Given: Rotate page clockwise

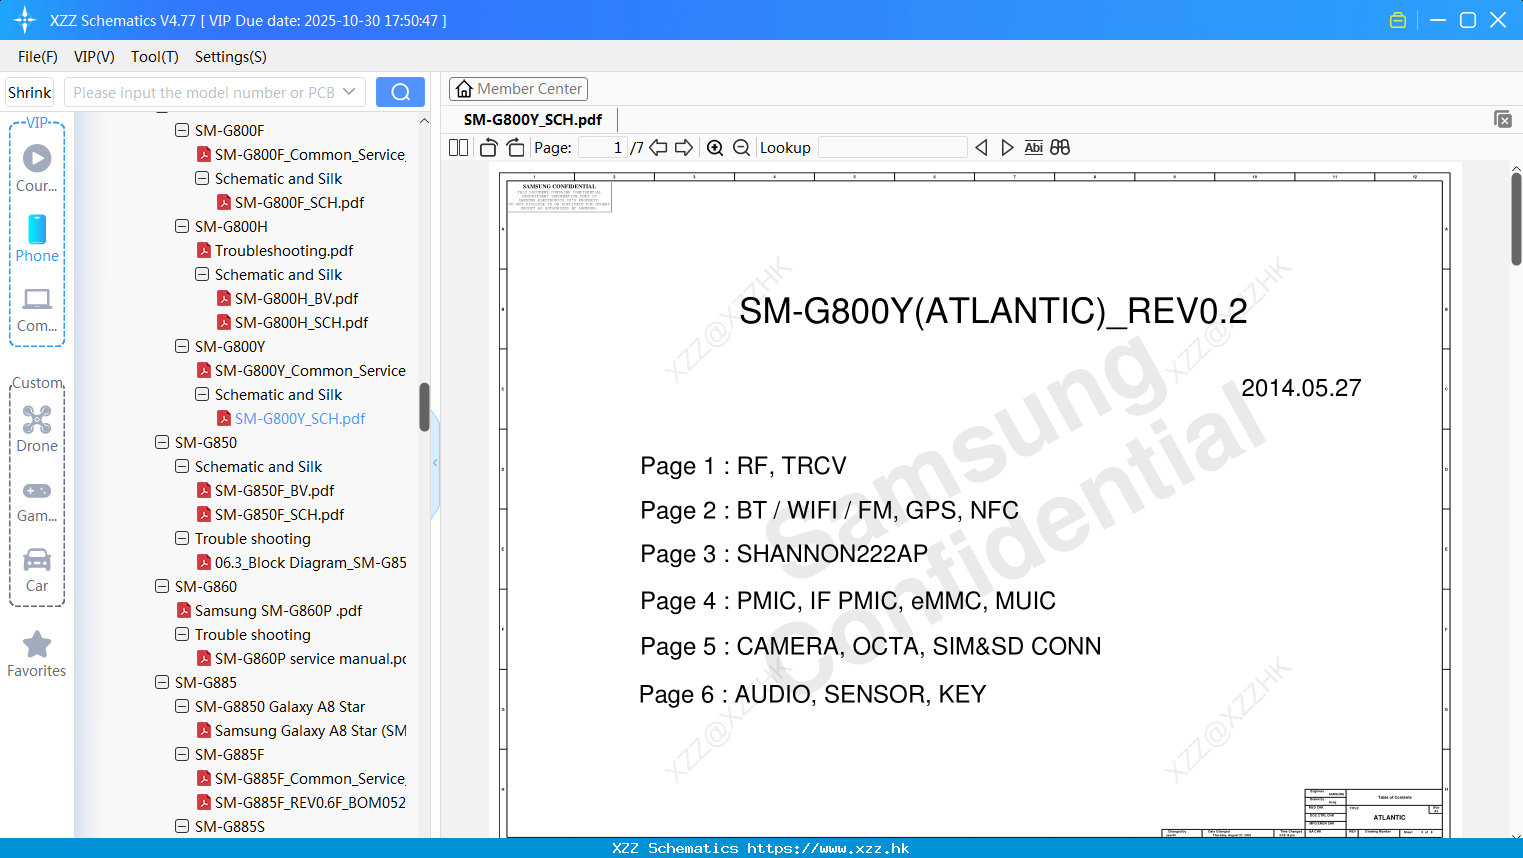Looking at the screenshot, I should (515, 147).
